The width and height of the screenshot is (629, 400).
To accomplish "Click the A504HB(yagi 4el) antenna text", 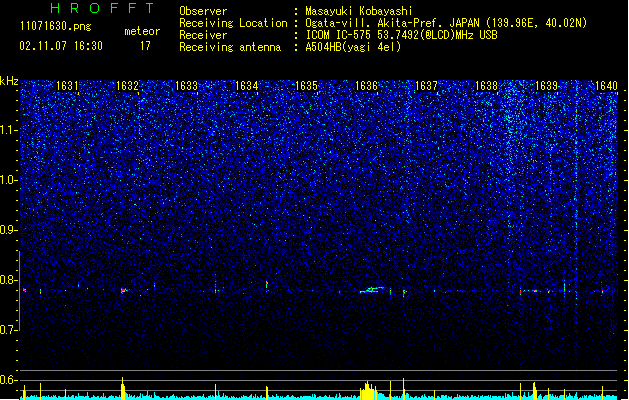I will (x=353, y=47).
